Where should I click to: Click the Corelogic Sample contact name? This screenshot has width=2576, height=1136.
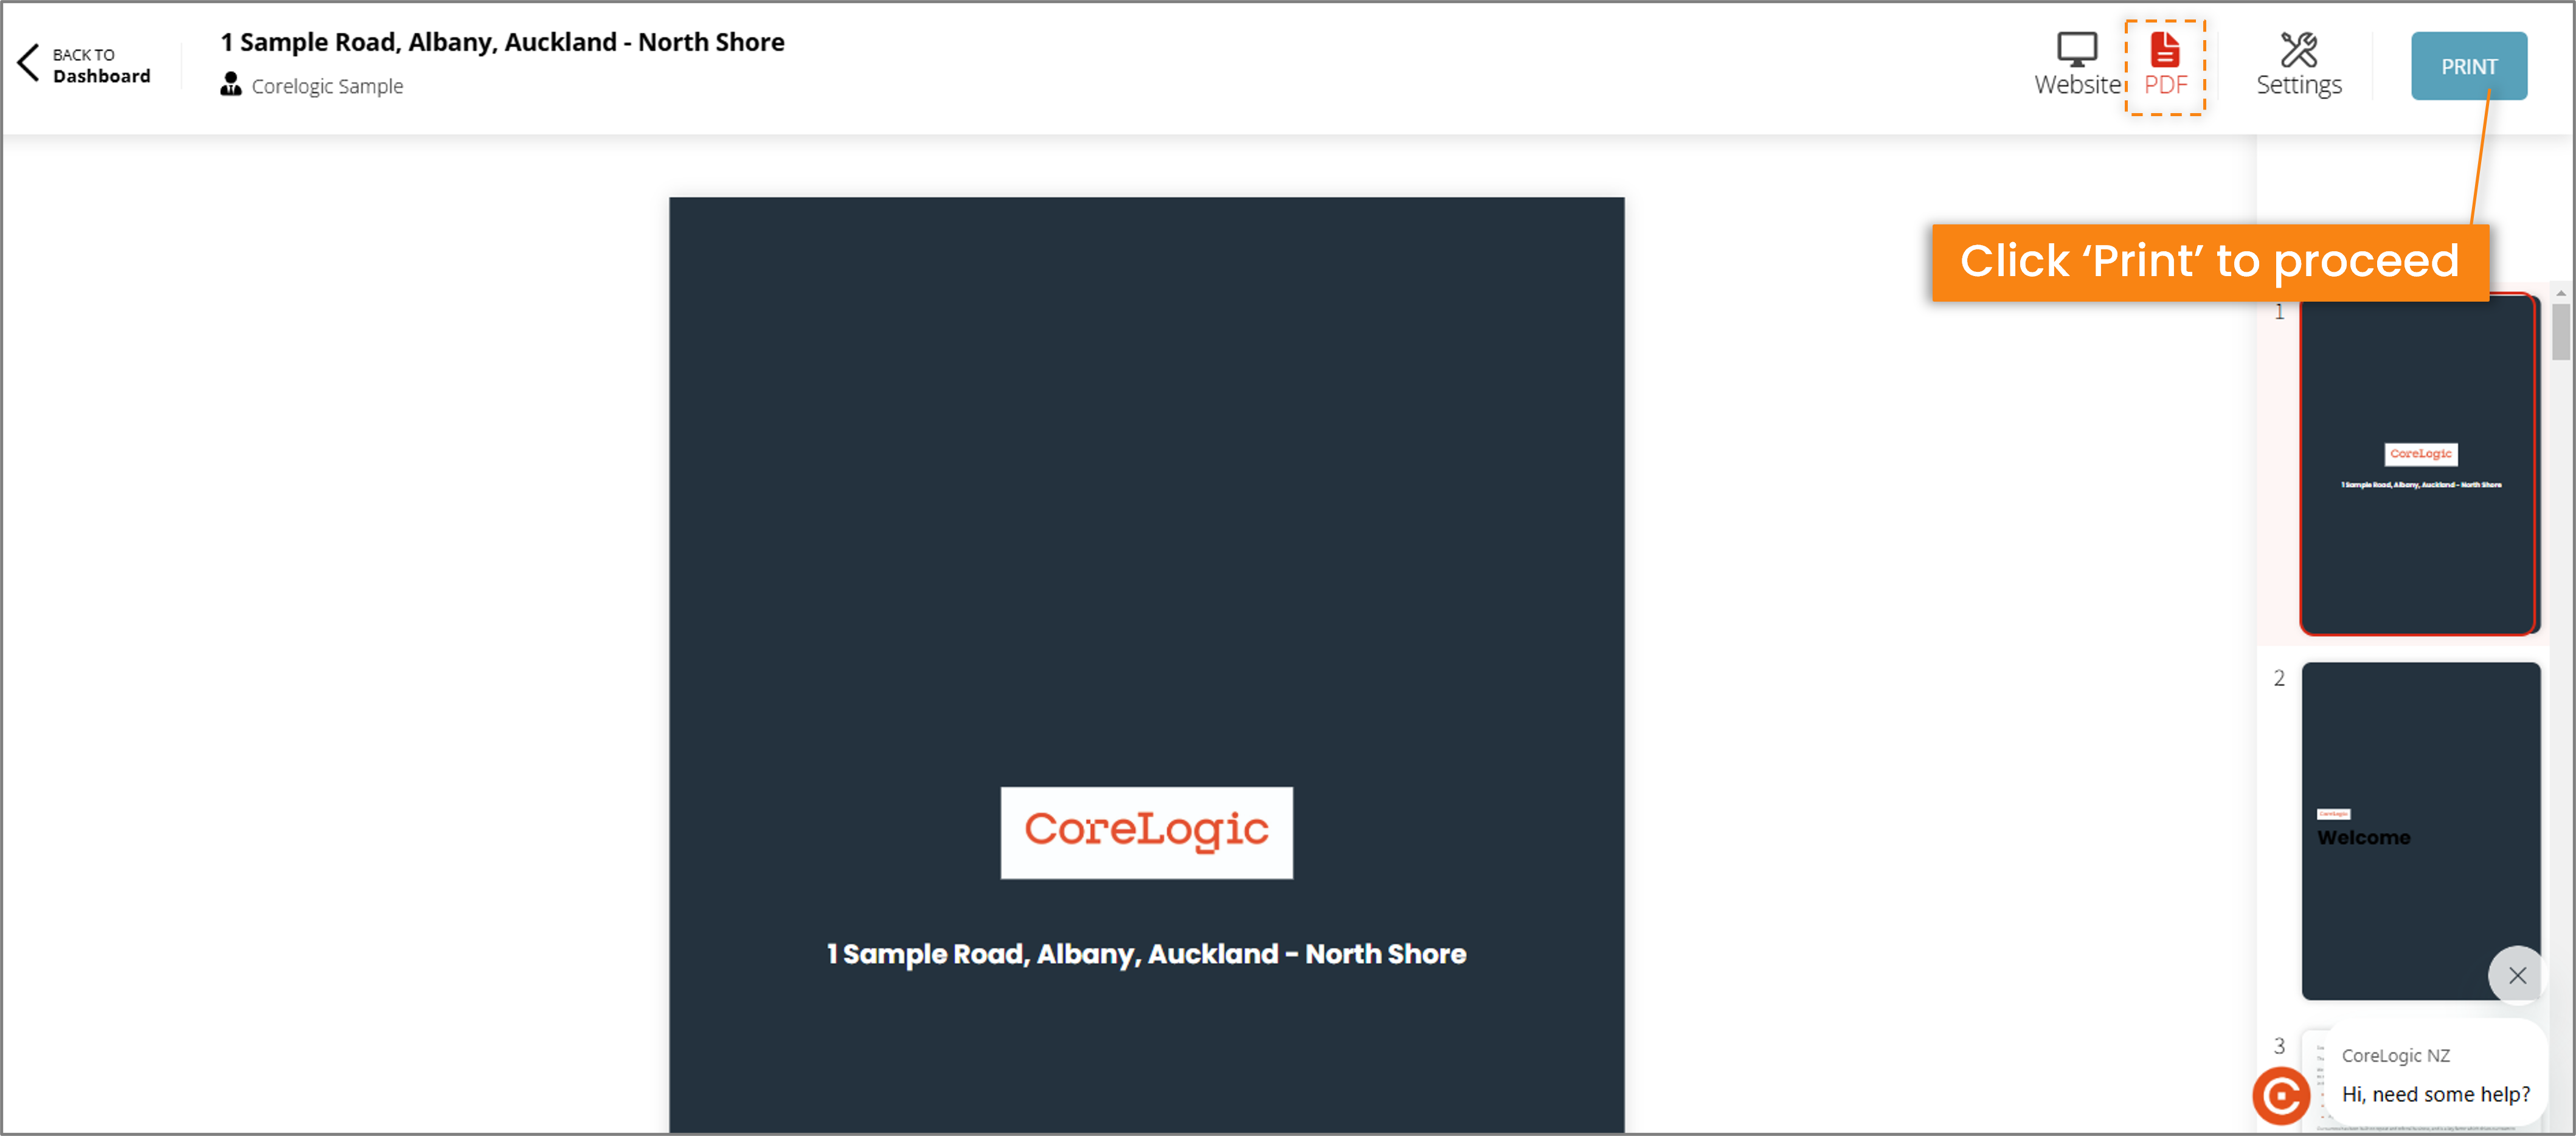[327, 86]
